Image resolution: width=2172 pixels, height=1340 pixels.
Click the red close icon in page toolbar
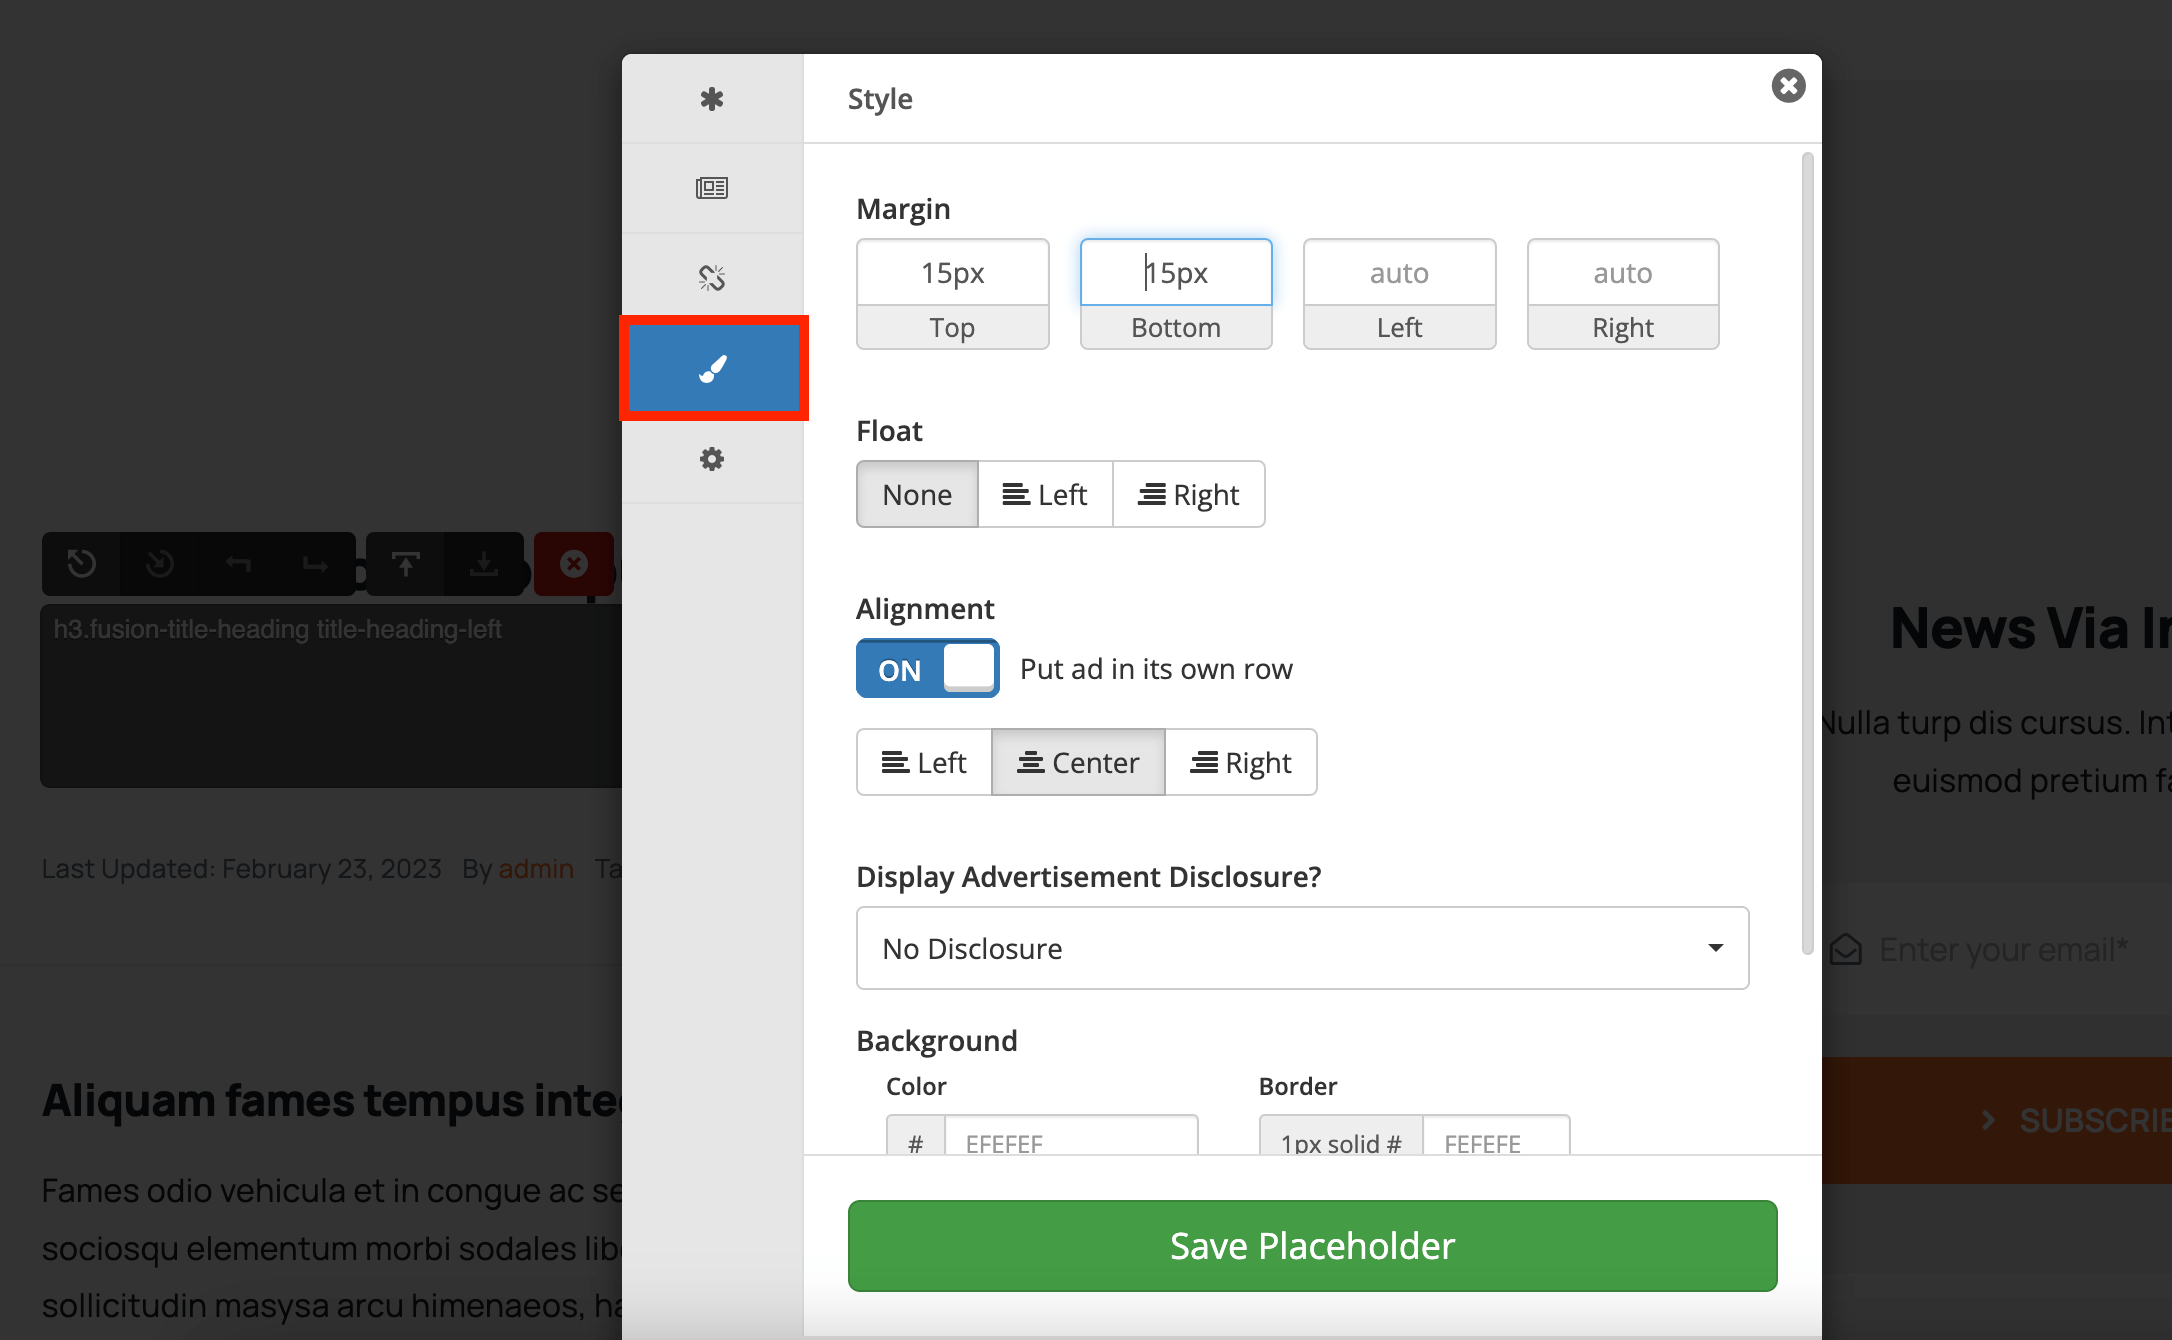point(574,564)
